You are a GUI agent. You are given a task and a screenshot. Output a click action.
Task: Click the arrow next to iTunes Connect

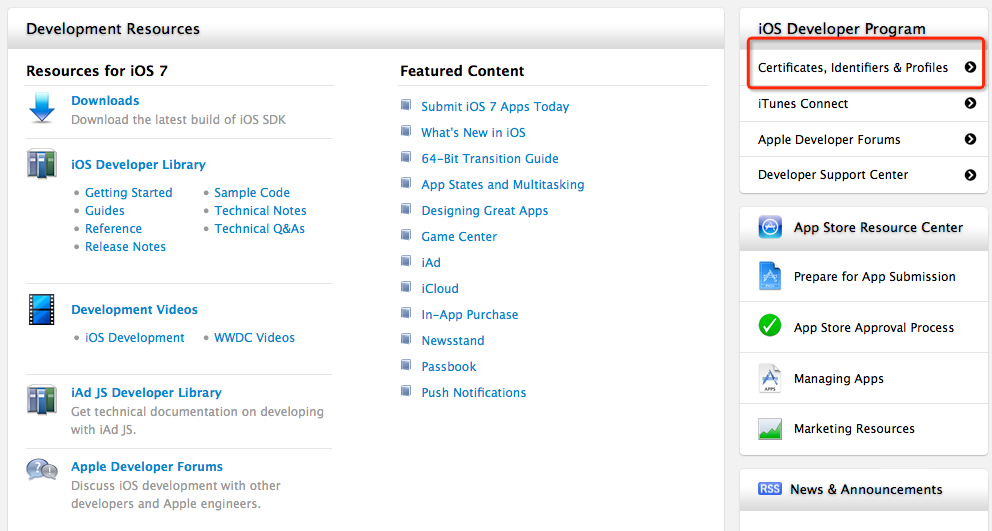(x=969, y=103)
